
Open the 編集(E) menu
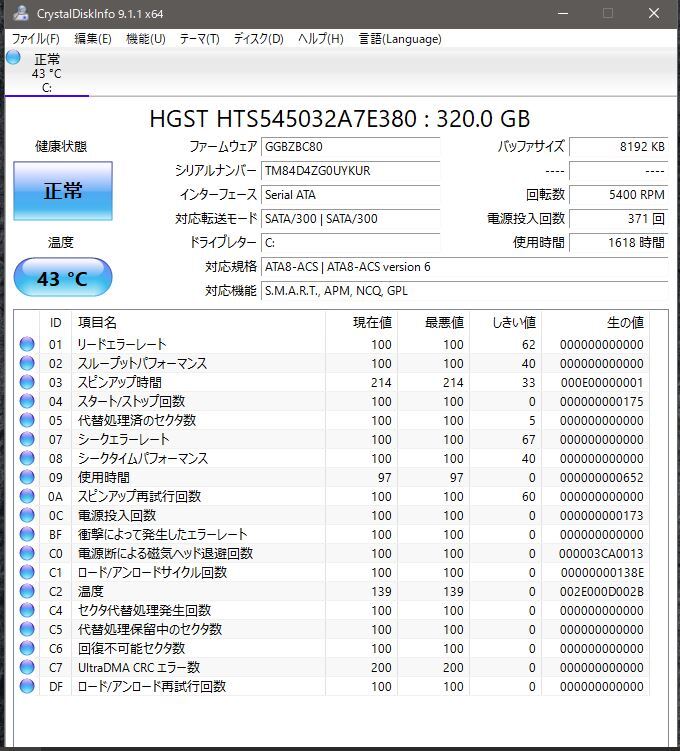coord(92,39)
